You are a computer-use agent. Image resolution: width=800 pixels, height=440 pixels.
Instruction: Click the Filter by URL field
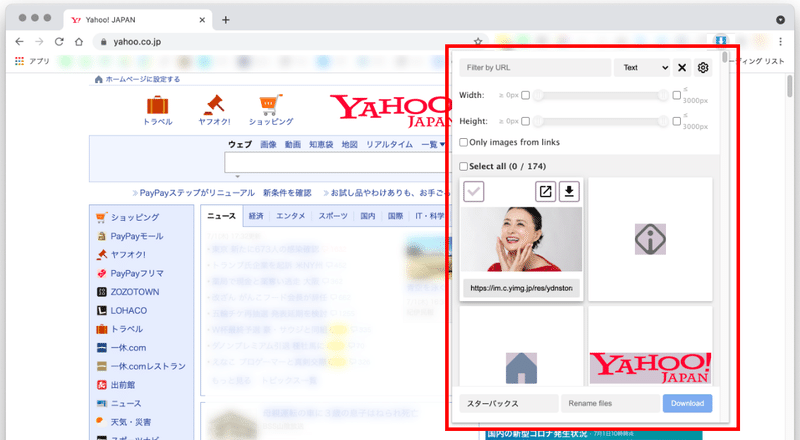coord(535,67)
